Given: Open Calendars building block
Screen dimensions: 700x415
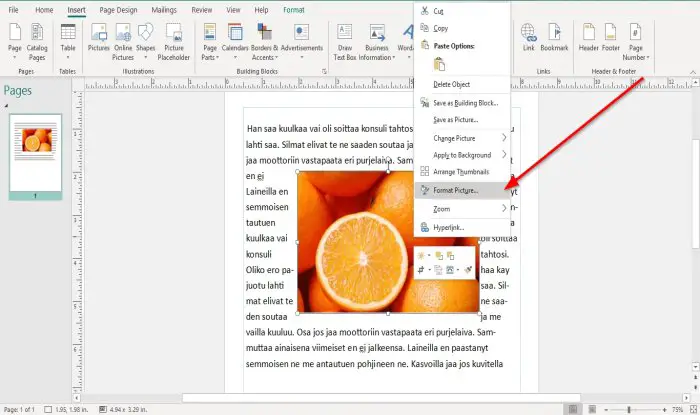Looking at the screenshot, I should 235,42.
